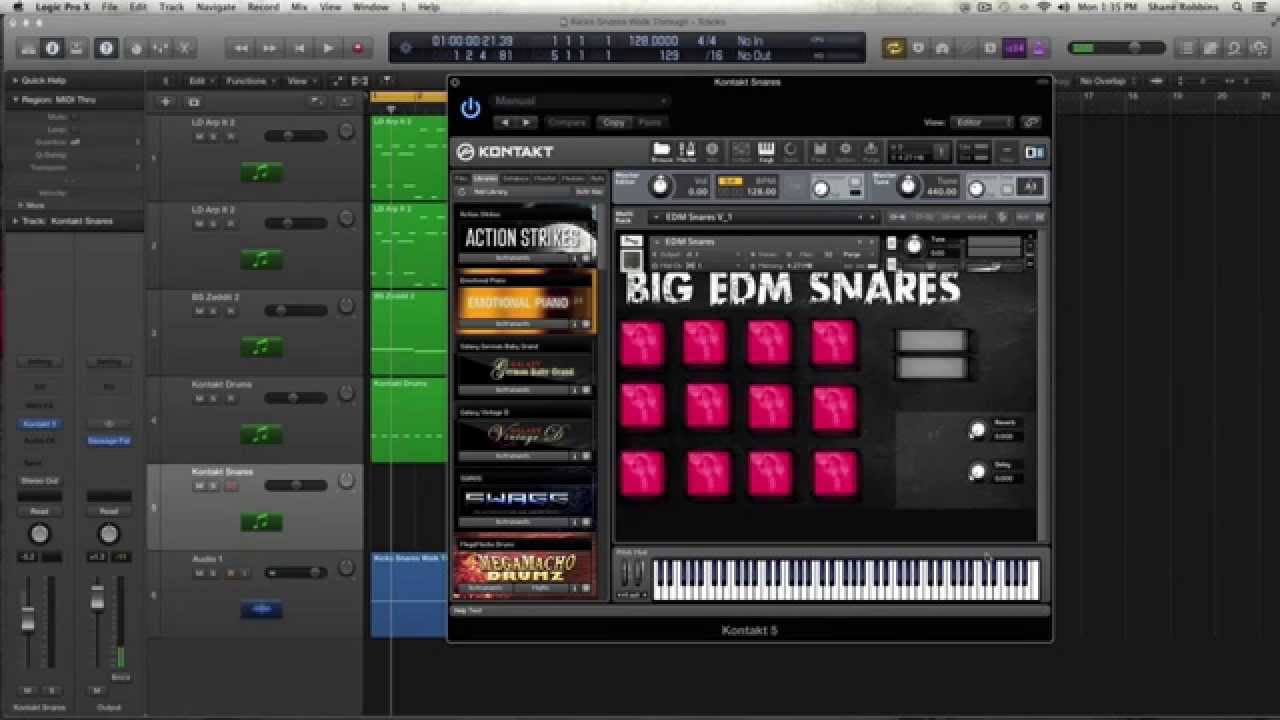The height and width of the screenshot is (720, 1280).
Task: Open the Manual preset dropdown in the plugin header
Action: (580, 101)
